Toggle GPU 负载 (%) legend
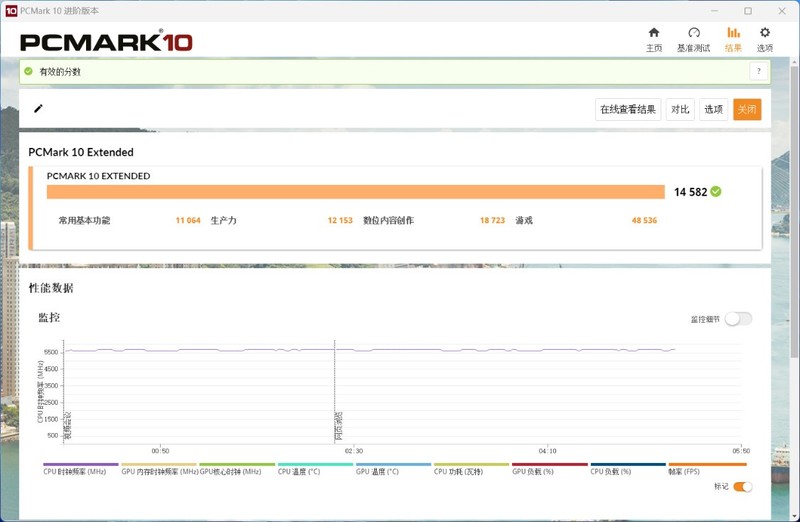Viewport: 800px width, 522px height. point(549,468)
